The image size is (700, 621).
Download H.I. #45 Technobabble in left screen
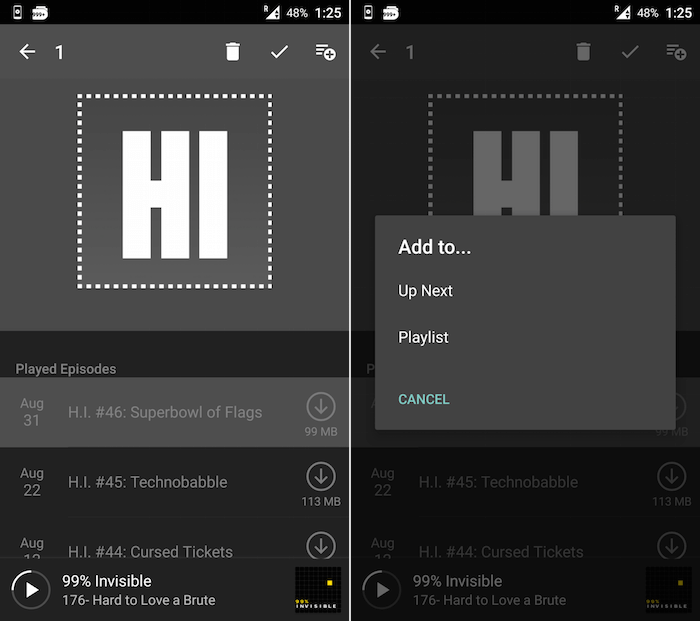(x=321, y=477)
